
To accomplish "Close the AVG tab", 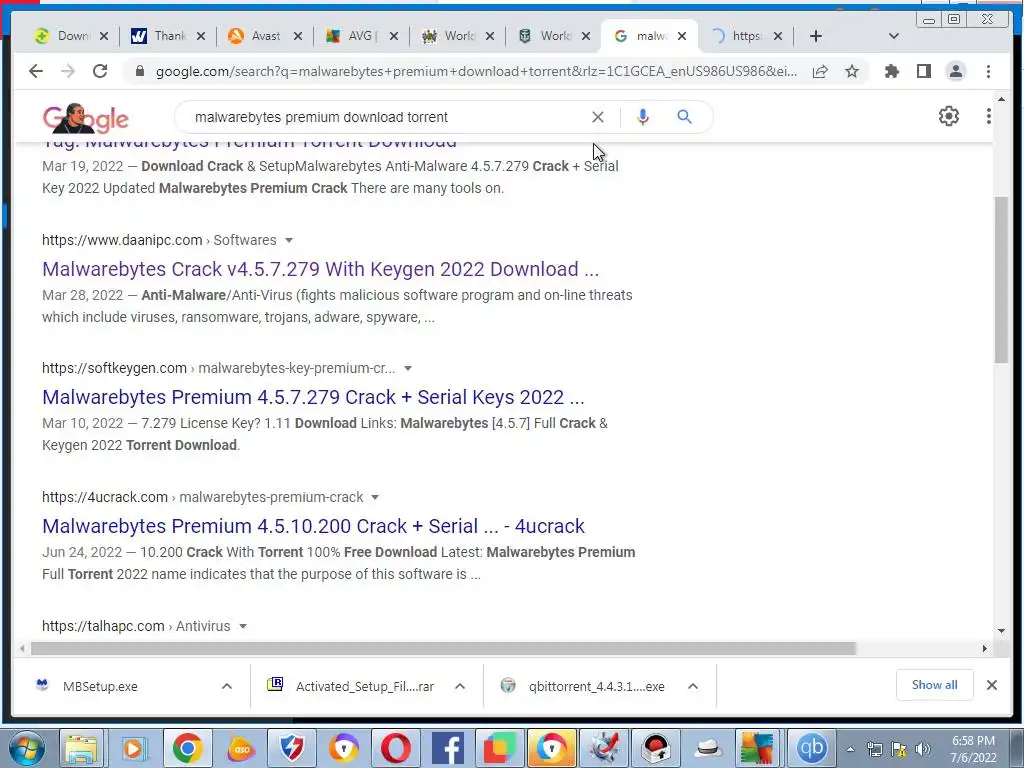I will pyautogui.click(x=393, y=36).
